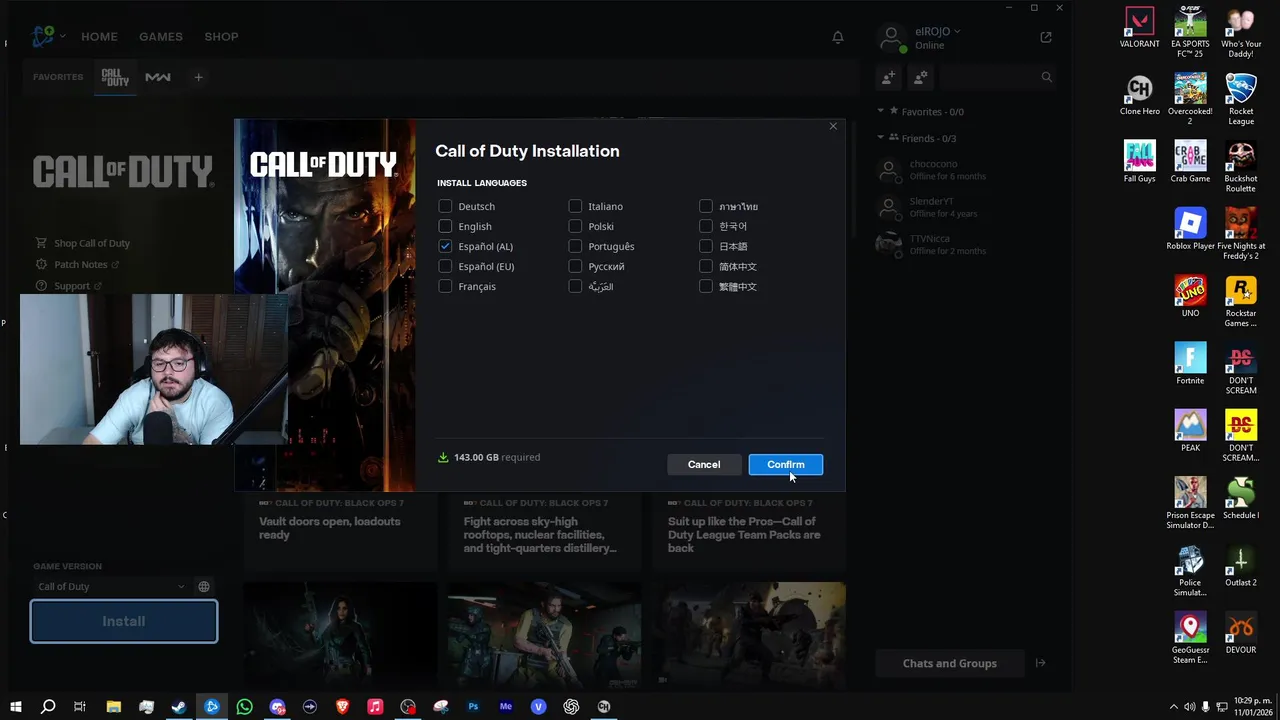Screen dimensions: 1280x720
Task: Select the Call of Duty favorites tab
Action: pyautogui.click(x=116, y=77)
